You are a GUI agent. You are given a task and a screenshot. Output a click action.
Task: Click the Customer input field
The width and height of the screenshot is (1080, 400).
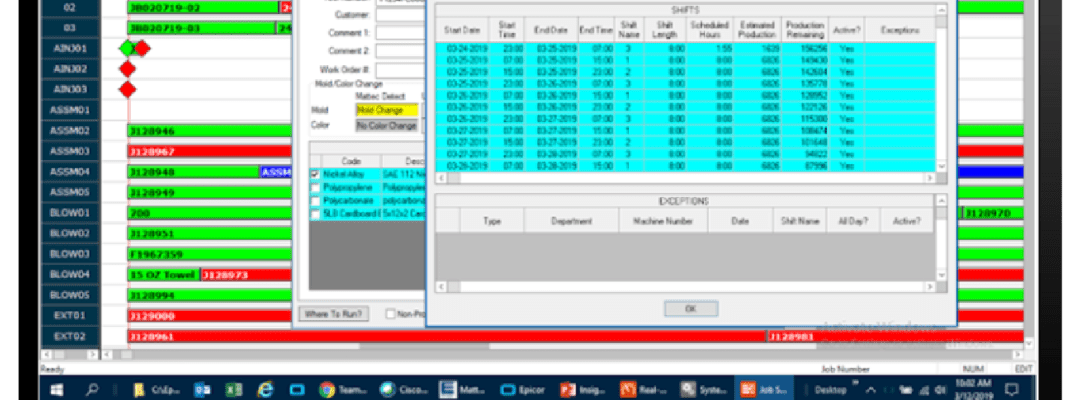(x=401, y=14)
